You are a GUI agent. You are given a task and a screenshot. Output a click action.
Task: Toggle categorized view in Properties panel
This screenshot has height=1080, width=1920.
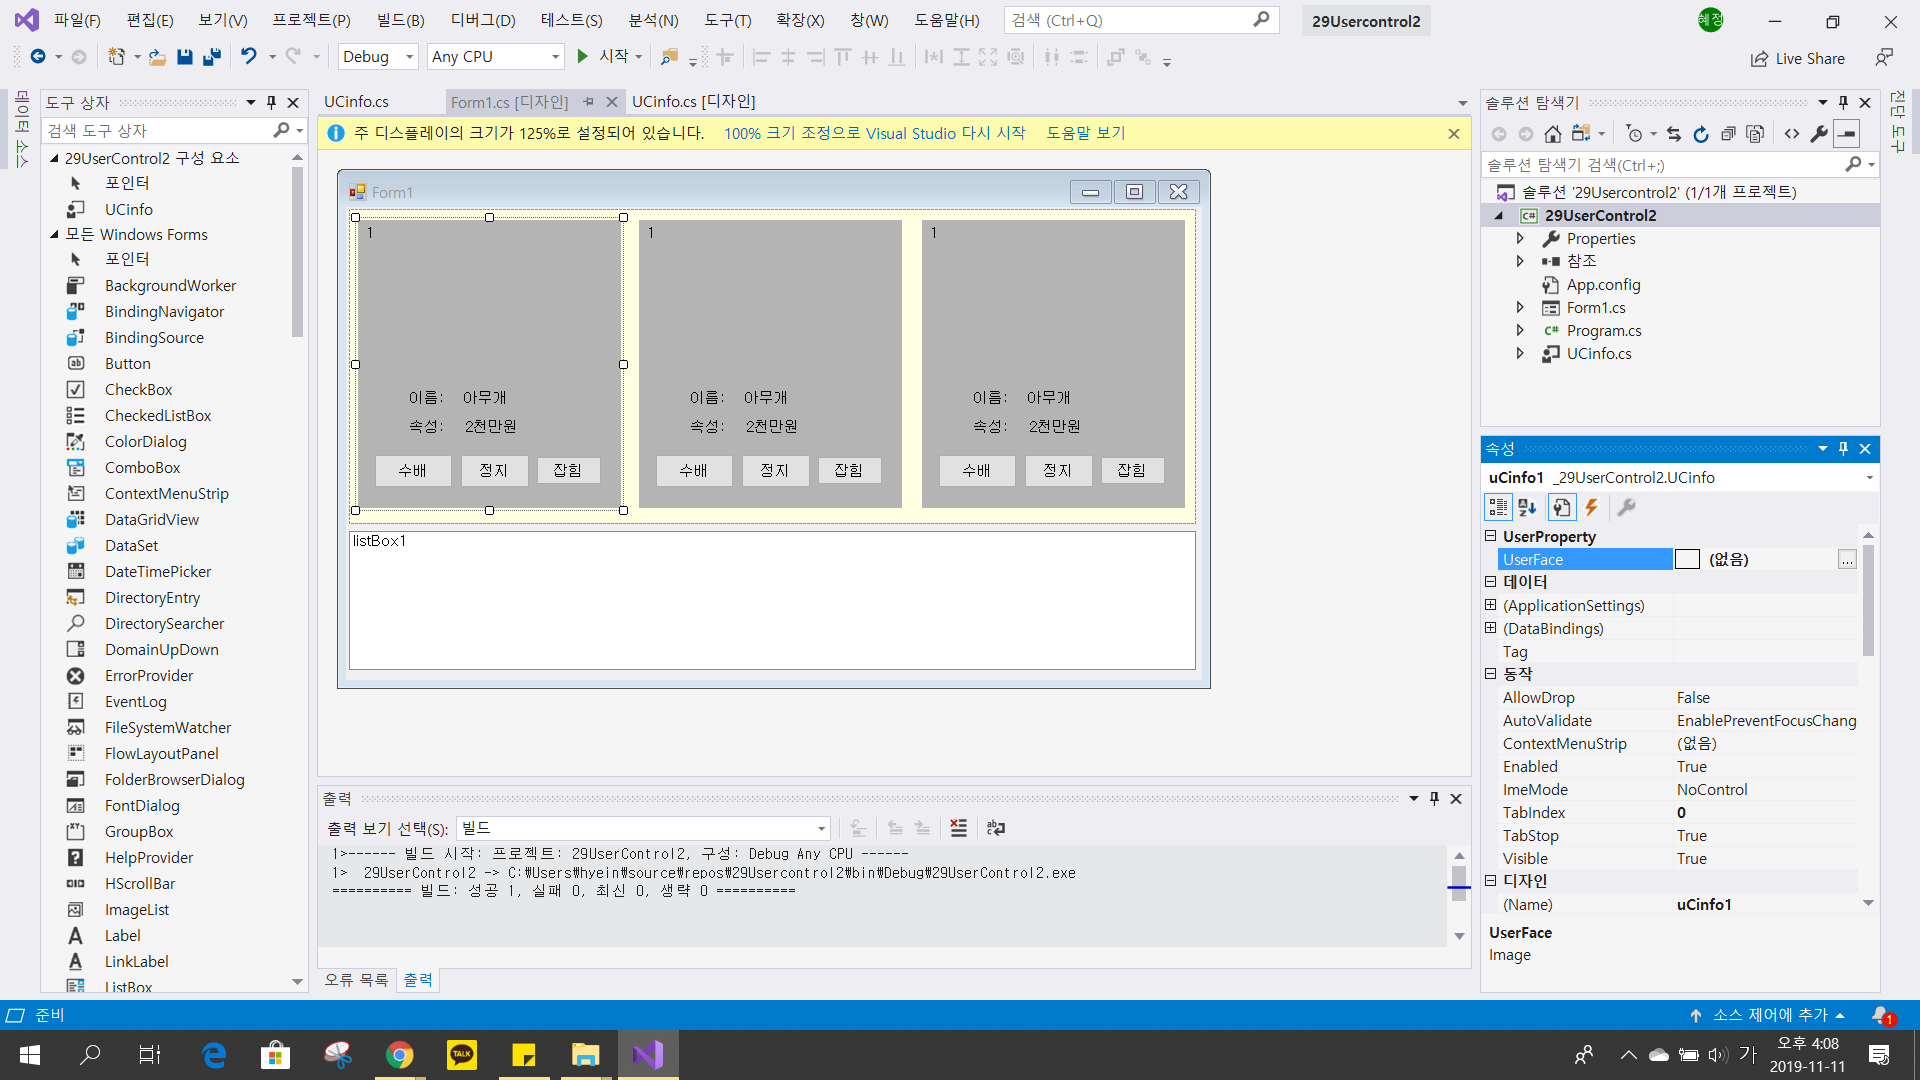1497,507
